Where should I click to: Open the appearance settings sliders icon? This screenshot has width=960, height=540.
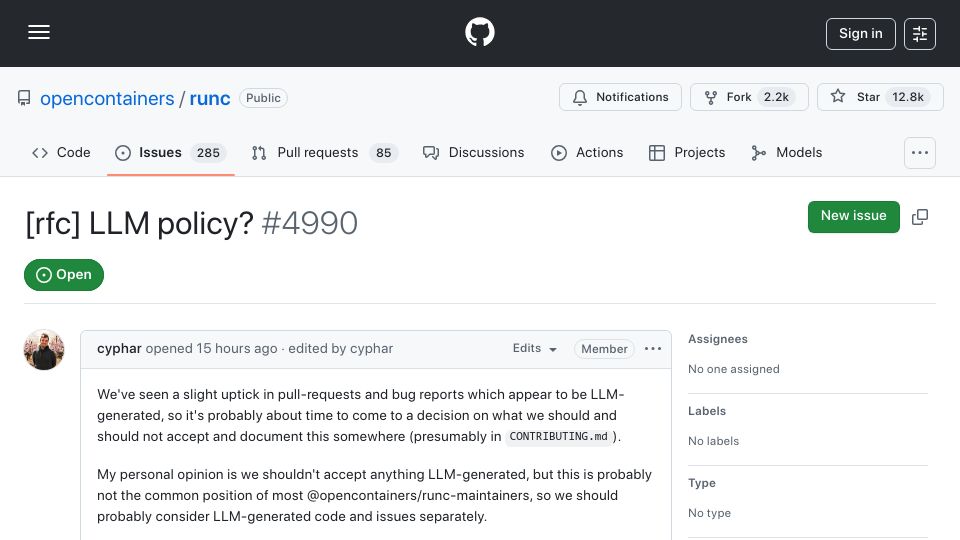pyautogui.click(x=920, y=34)
